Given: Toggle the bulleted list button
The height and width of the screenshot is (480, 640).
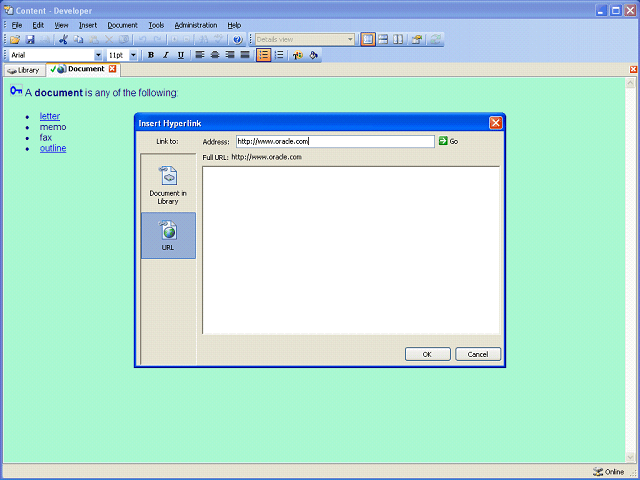Looking at the screenshot, I should pyautogui.click(x=264, y=55).
